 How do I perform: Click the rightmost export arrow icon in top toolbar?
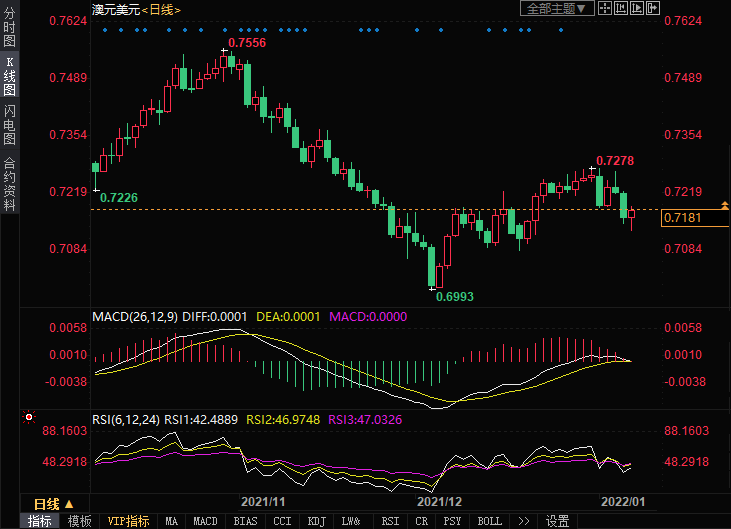(x=654, y=9)
